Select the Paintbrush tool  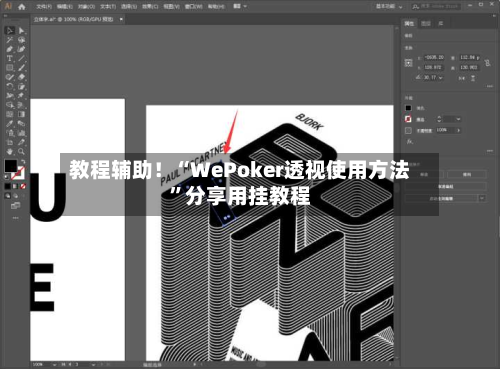(x=21, y=68)
